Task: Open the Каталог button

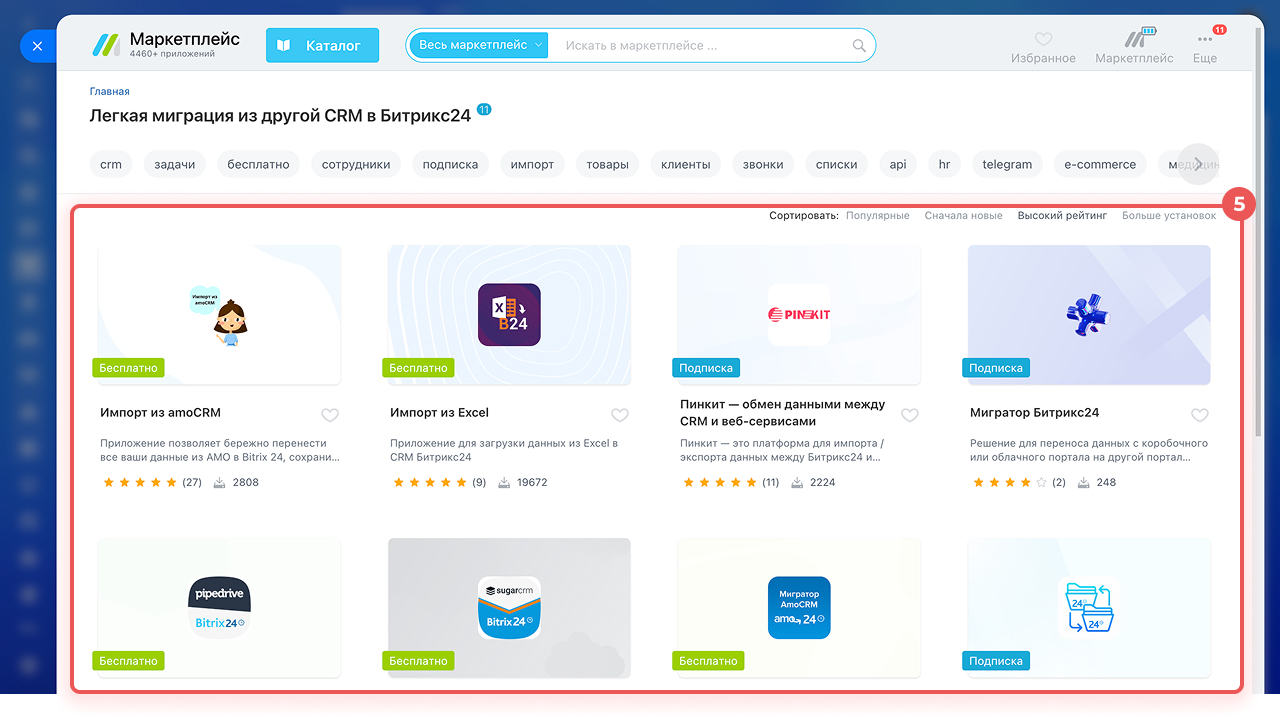Action: 322,45
